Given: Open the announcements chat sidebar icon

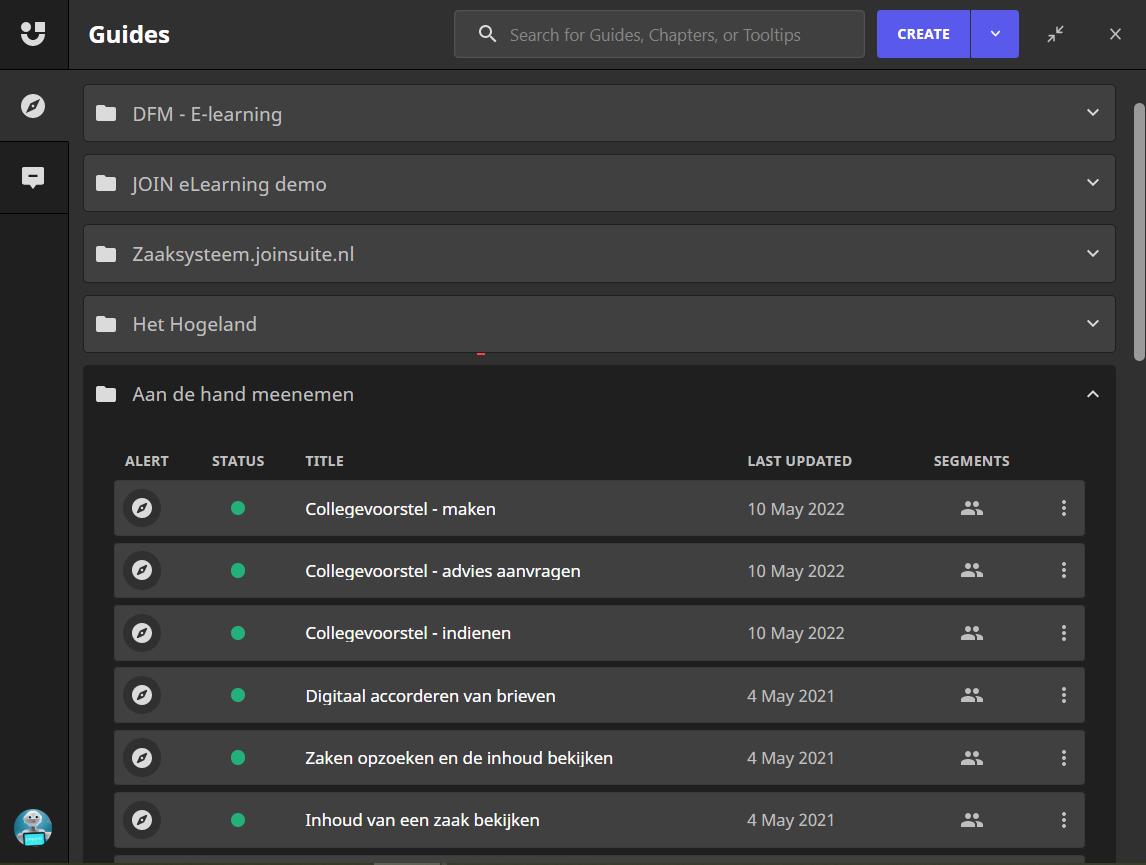Looking at the screenshot, I should [x=33, y=178].
